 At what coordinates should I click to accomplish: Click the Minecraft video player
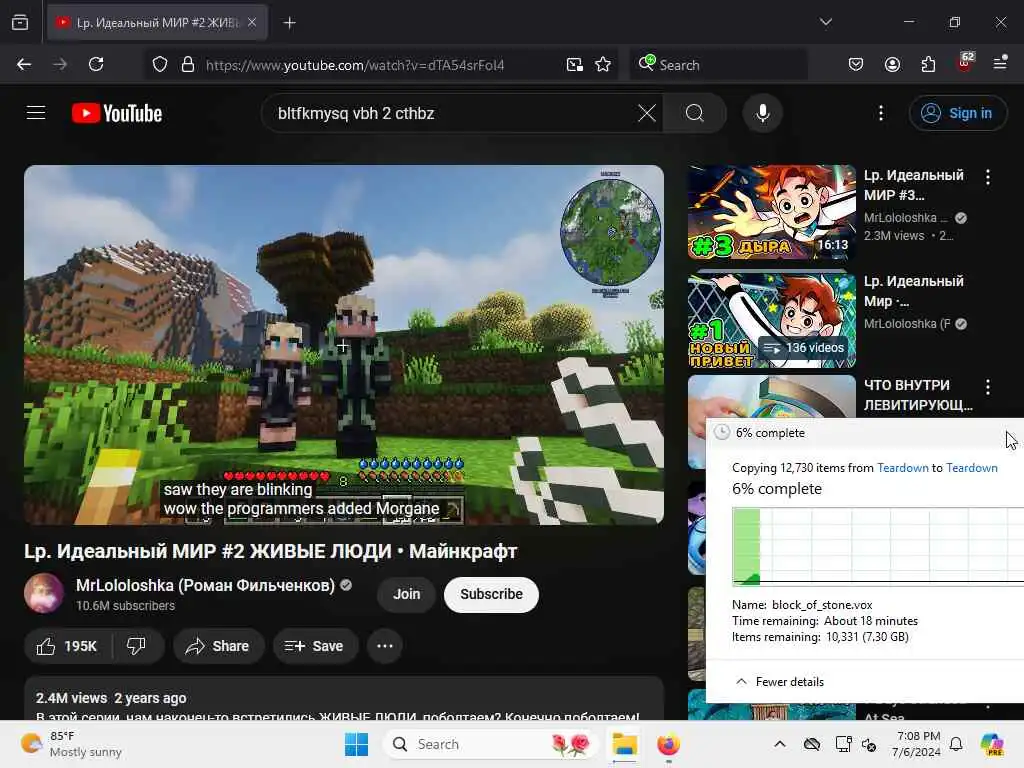(344, 345)
